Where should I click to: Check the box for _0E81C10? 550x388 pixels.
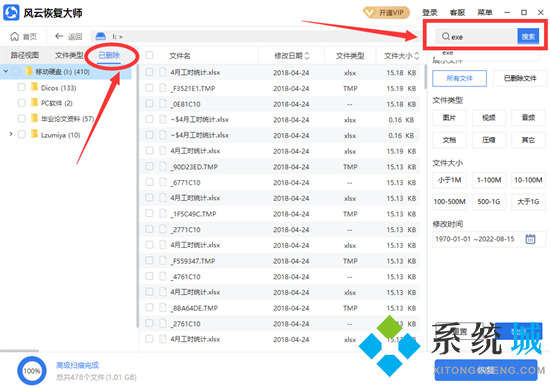149,103
